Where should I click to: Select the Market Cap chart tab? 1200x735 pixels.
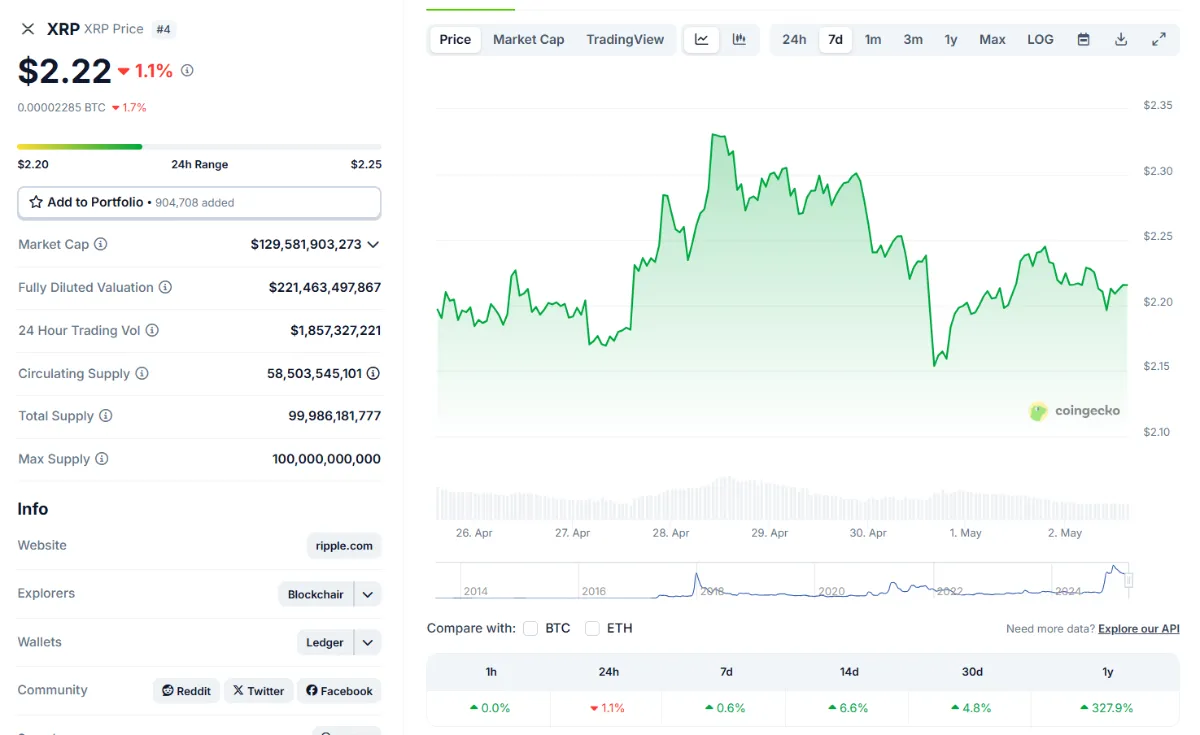pyautogui.click(x=528, y=40)
